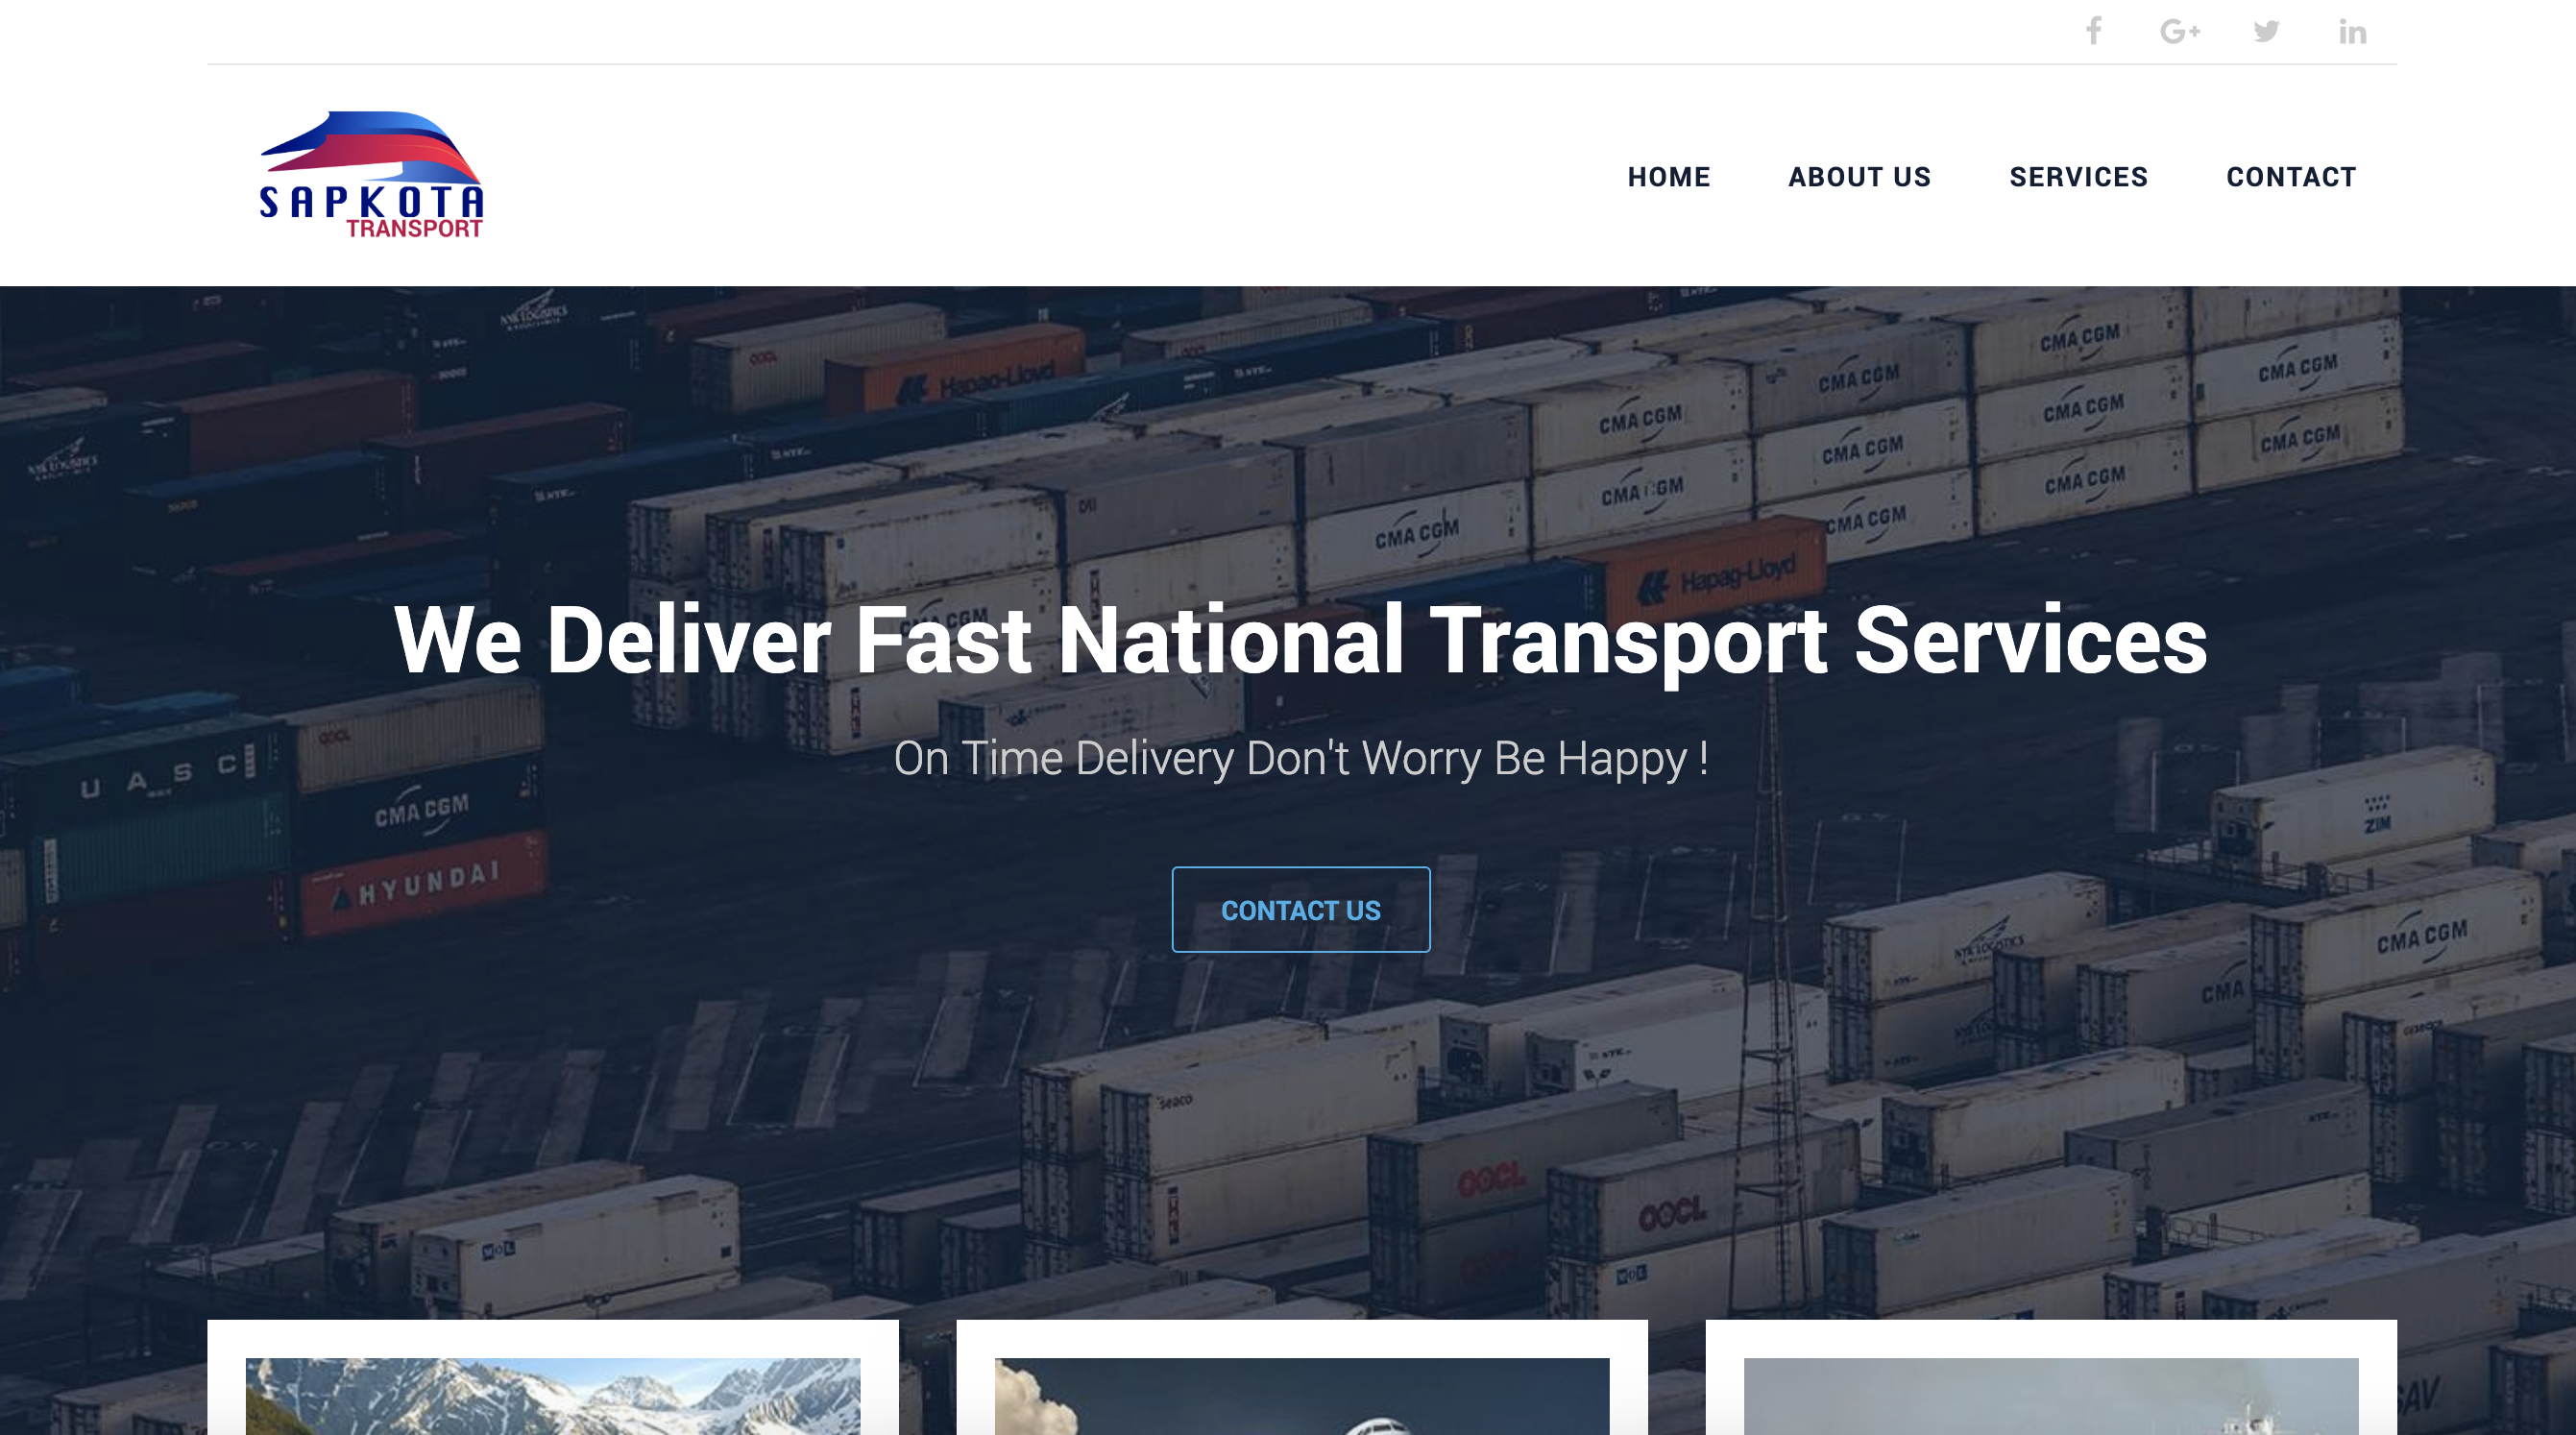Expand the services dropdown menu

(x=2078, y=177)
